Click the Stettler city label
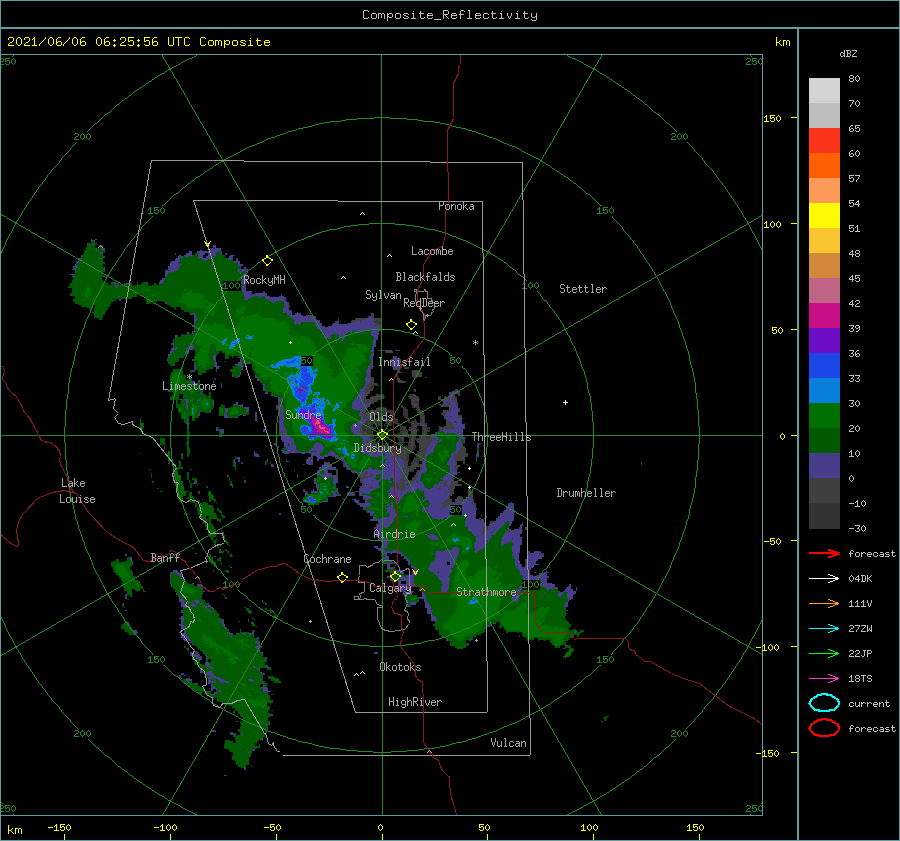This screenshot has height=841, width=900. click(583, 289)
